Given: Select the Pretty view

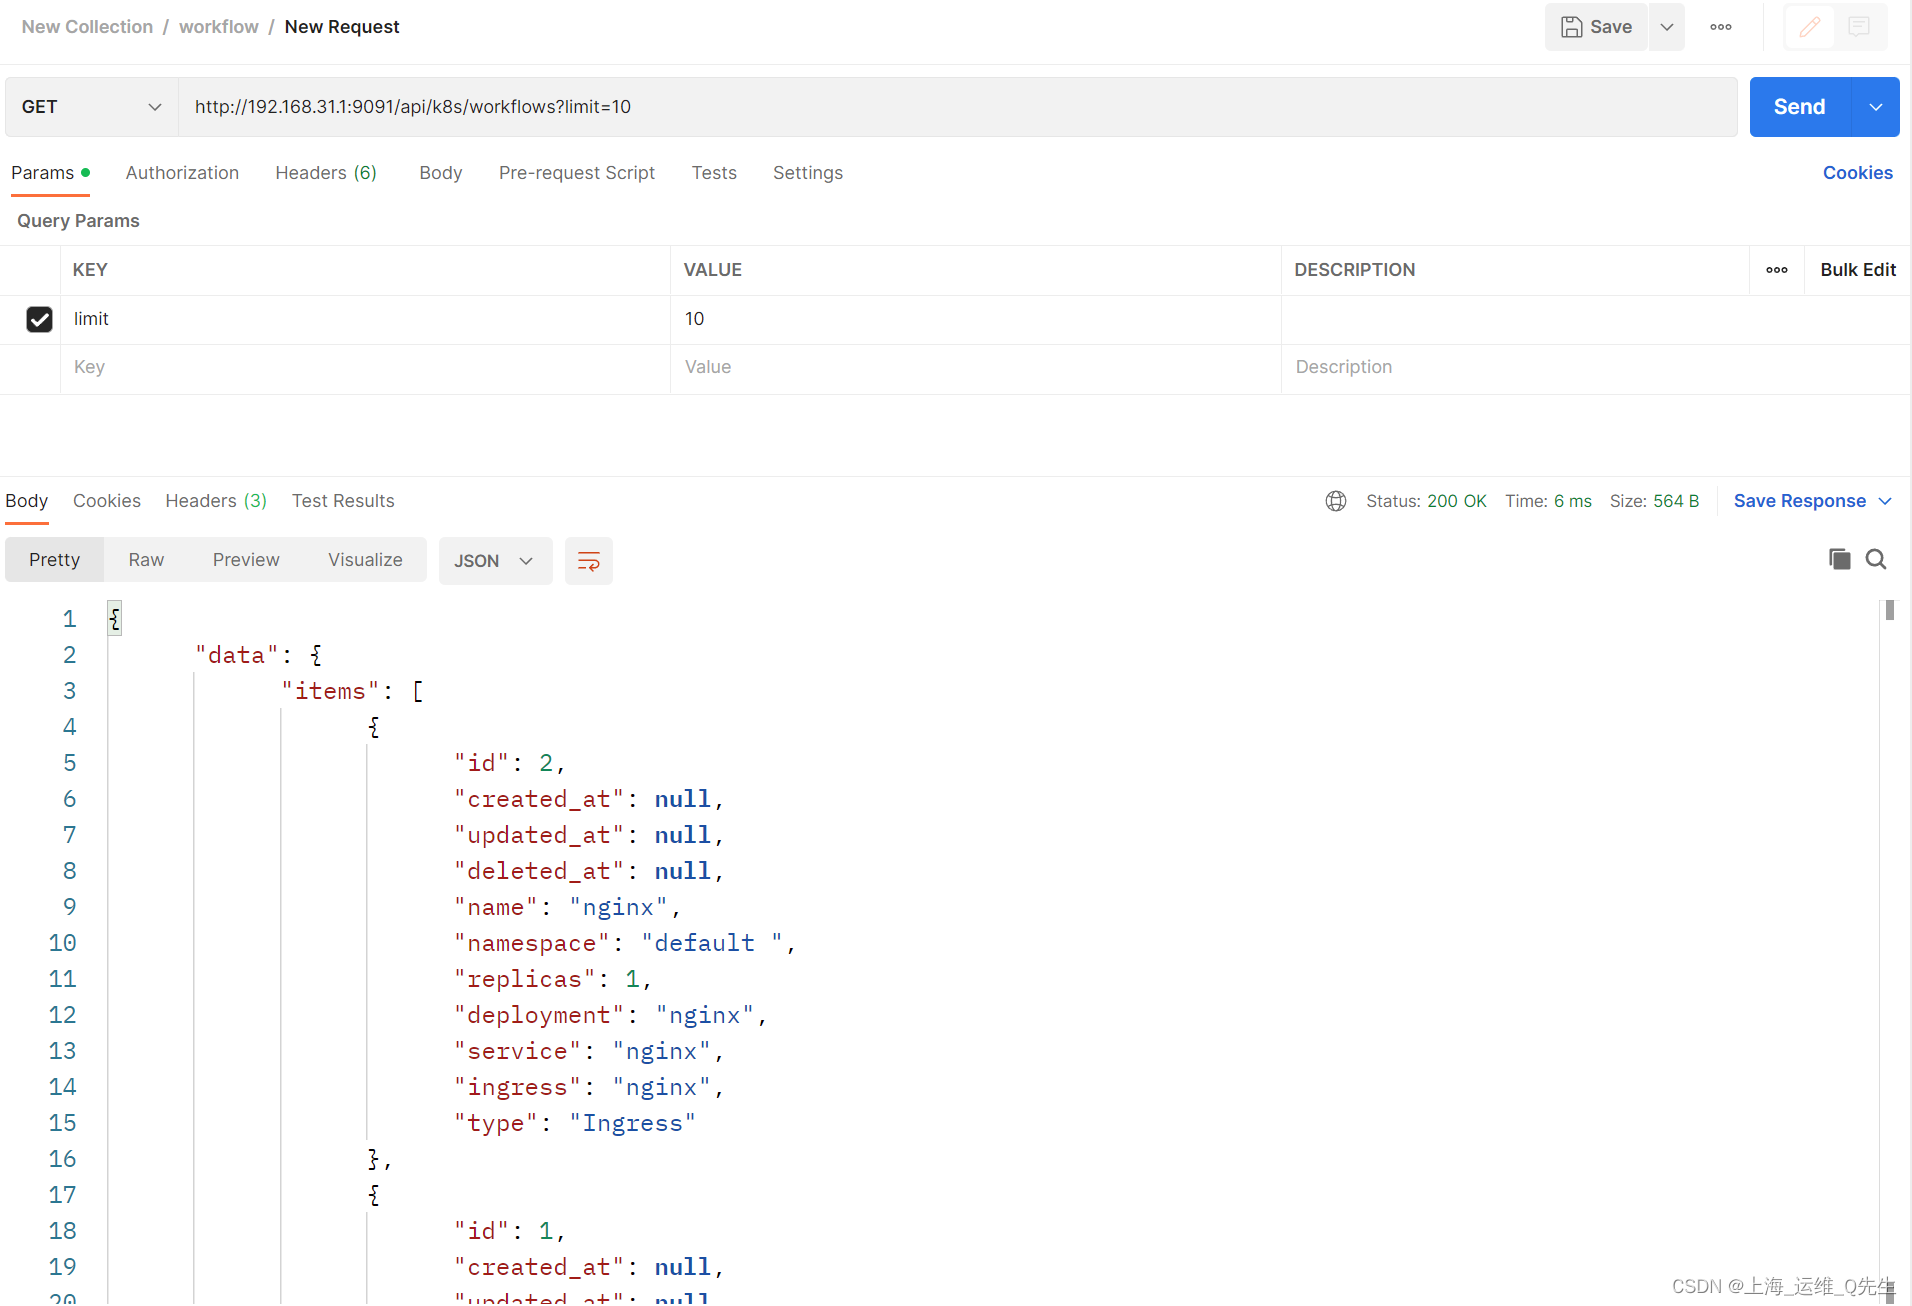Looking at the screenshot, I should coord(54,560).
